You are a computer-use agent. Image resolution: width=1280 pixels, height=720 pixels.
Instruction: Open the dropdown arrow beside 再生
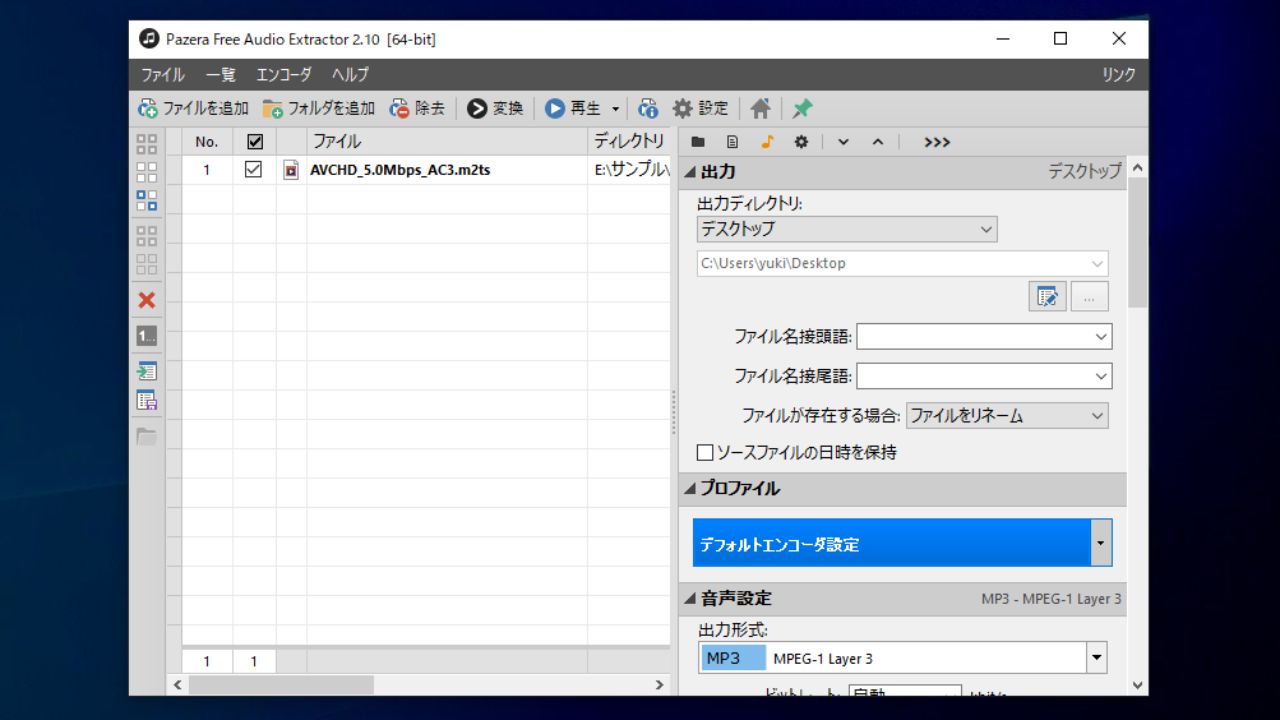[615, 108]
